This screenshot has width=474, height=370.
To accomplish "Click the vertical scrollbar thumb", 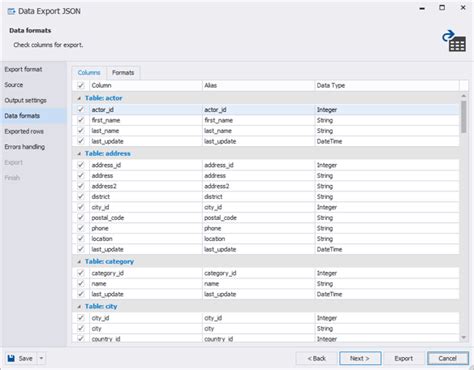I will point(464,117).
